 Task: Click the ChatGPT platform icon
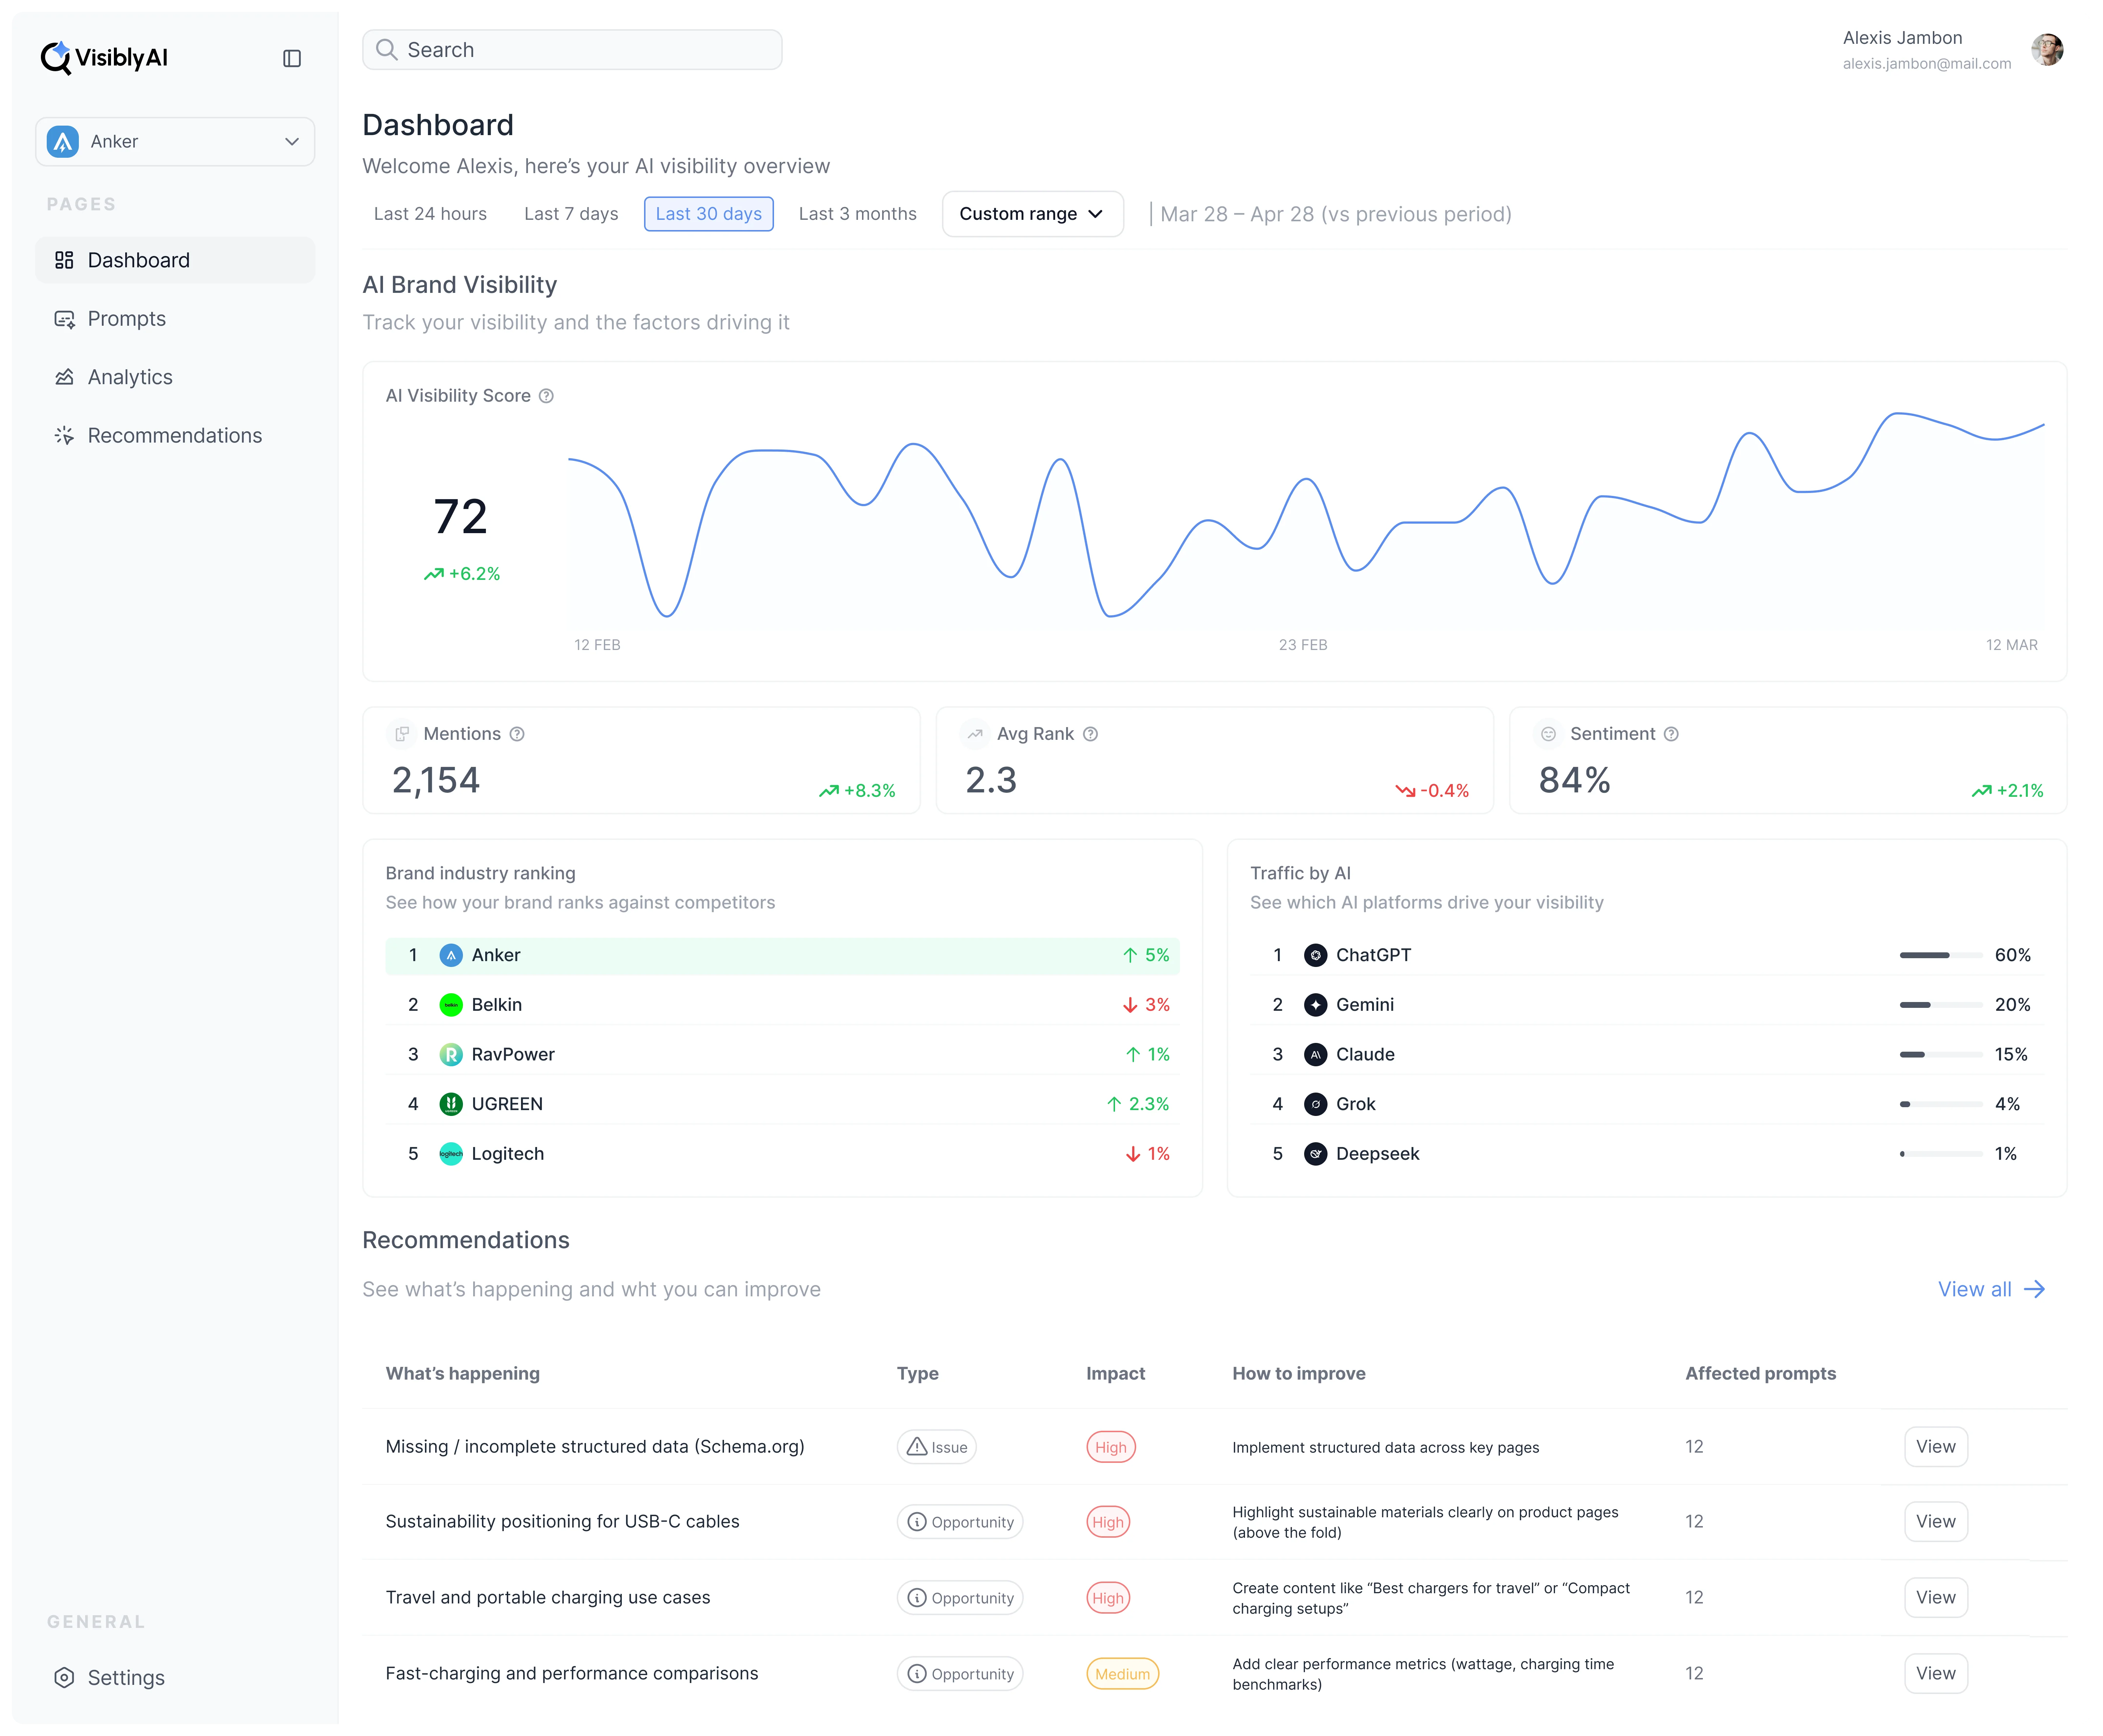coord(1315,955)
